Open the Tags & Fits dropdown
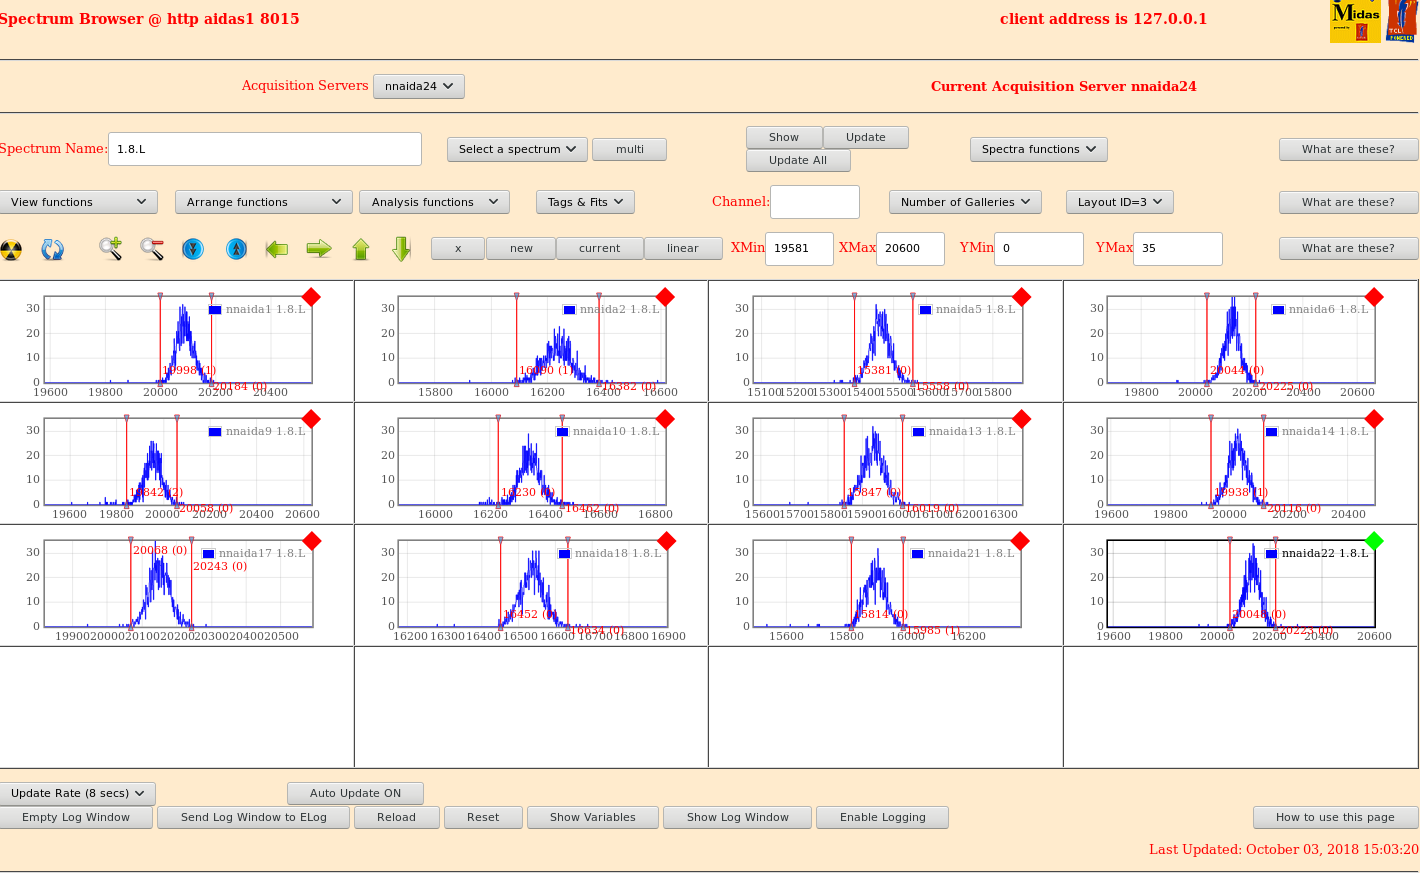Screen dimensions: 1420x873 coord(585,202)
